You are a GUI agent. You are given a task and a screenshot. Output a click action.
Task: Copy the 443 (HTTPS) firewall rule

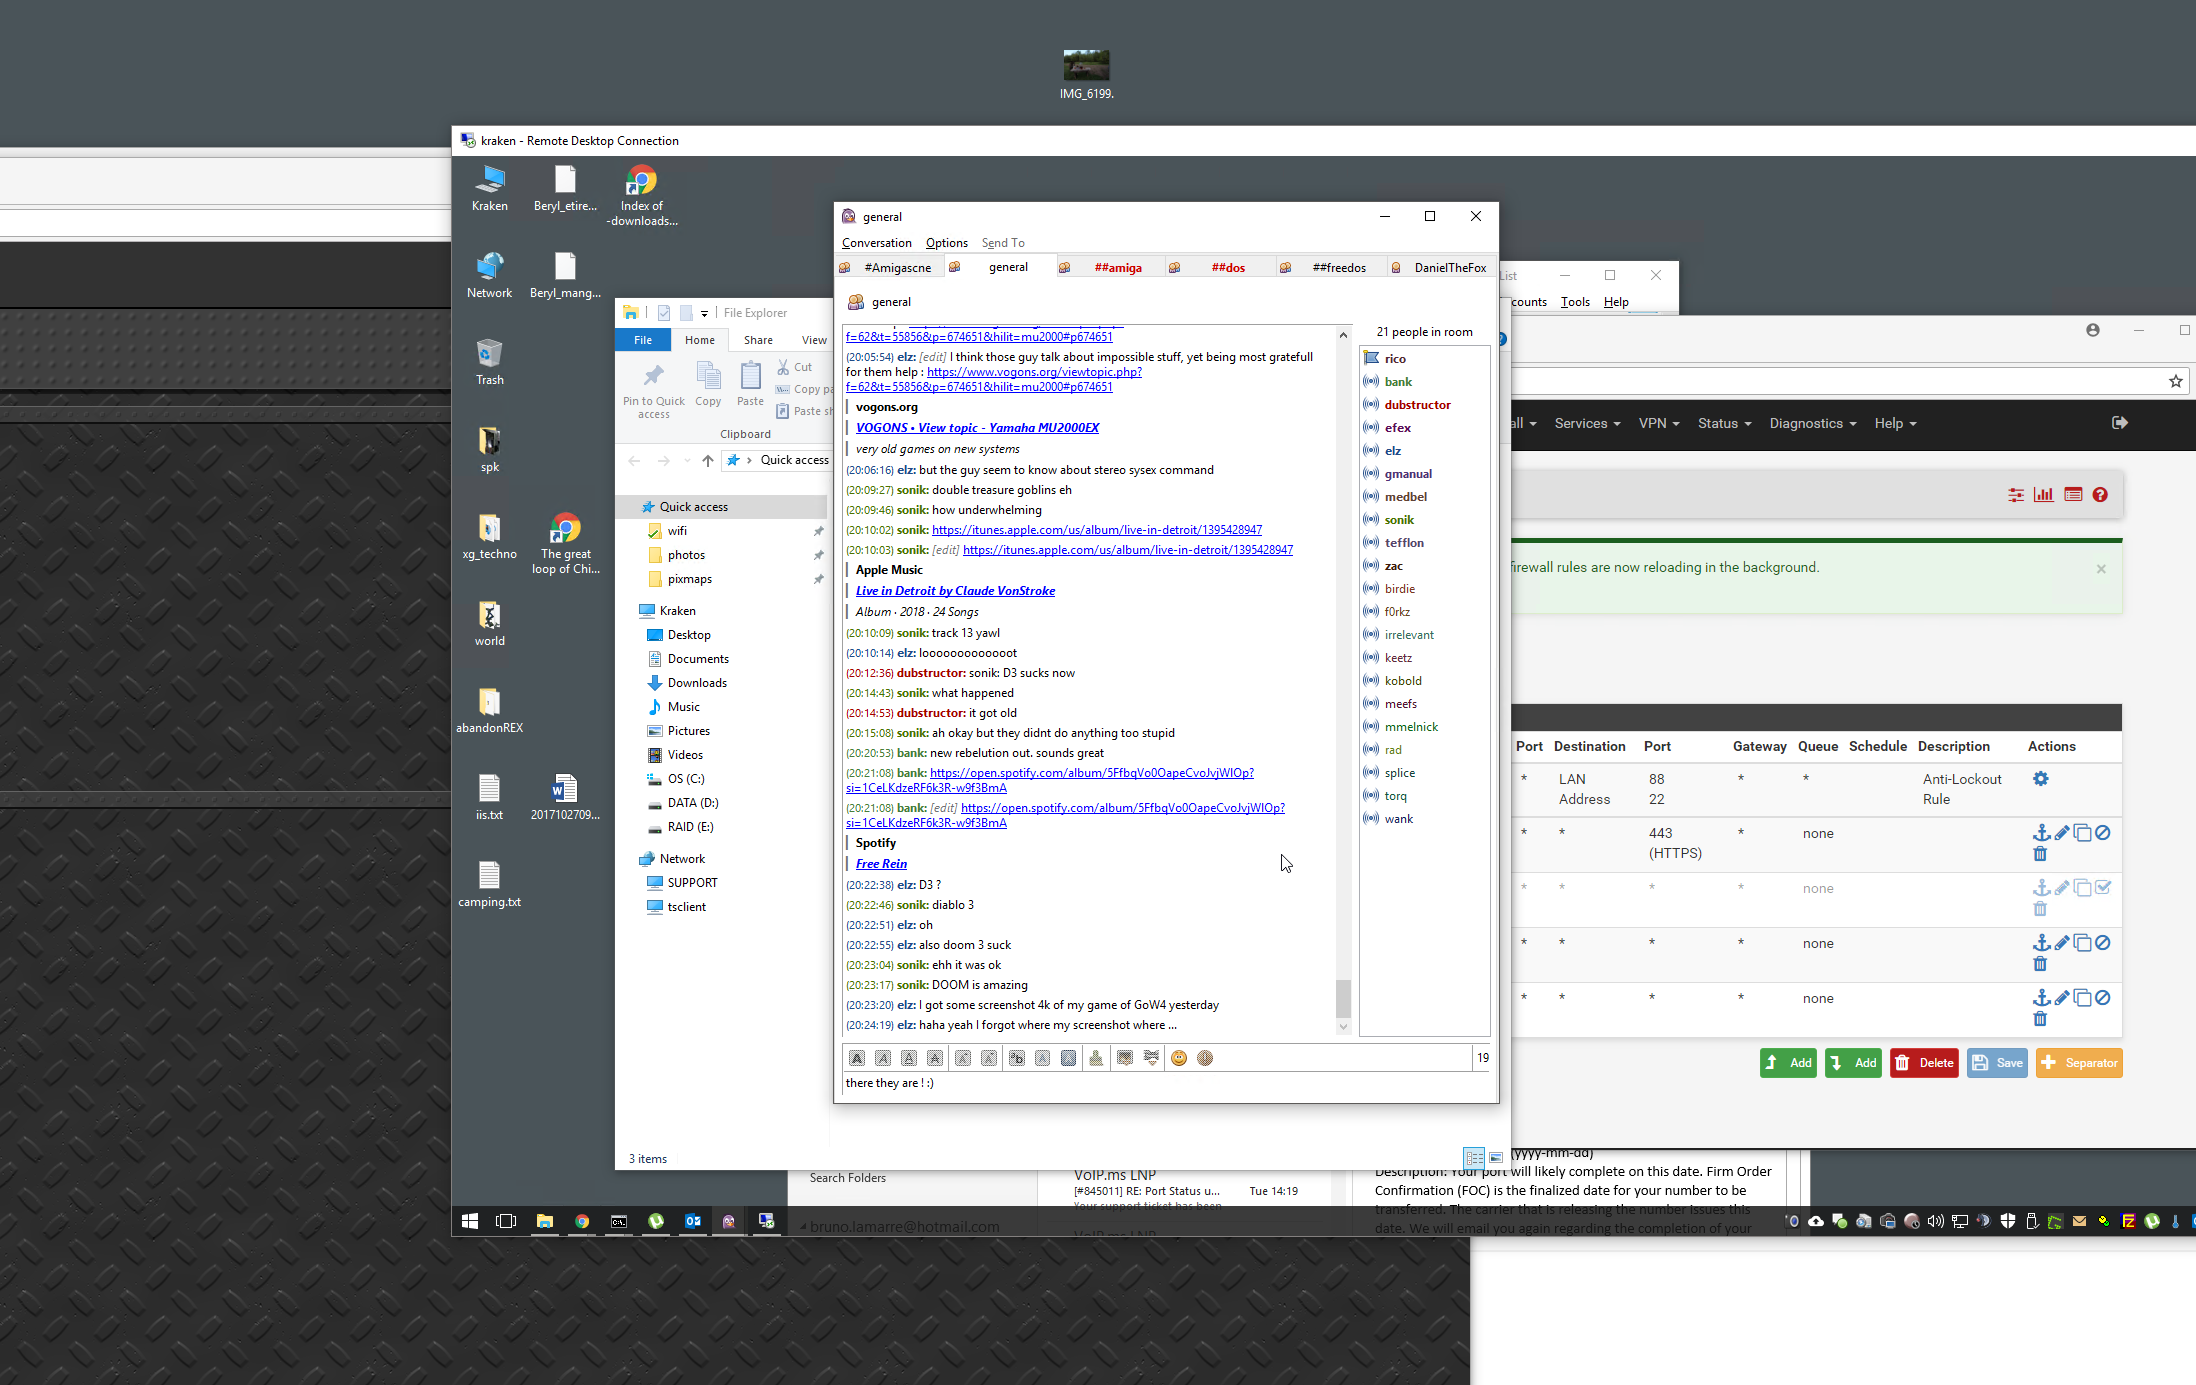point(2082,833)
